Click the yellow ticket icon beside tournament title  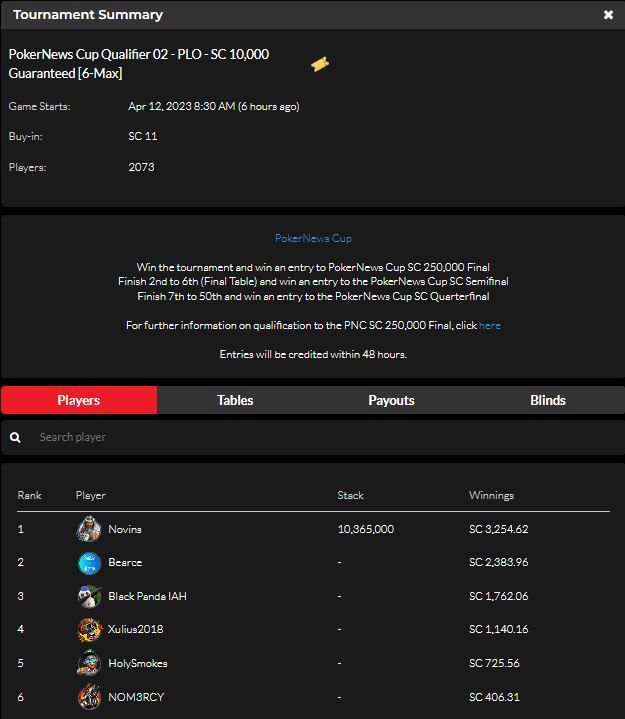click(320, 64)
